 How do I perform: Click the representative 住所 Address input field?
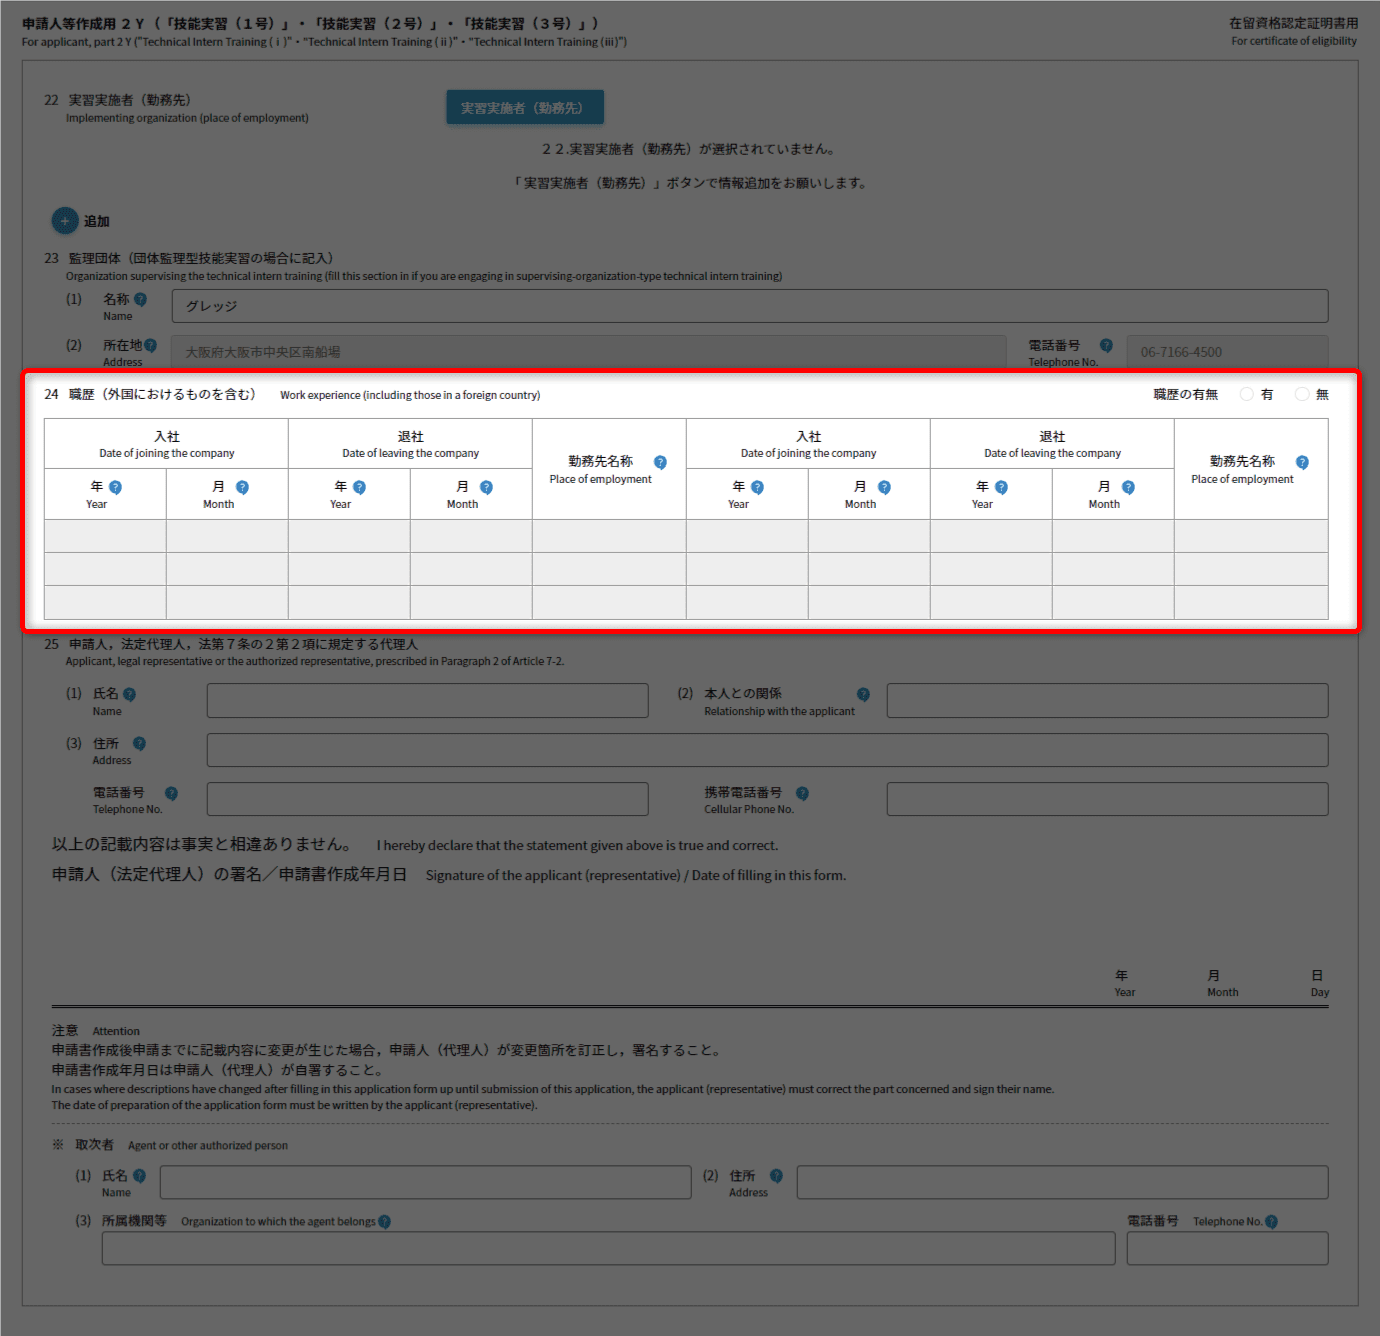tap(767, 750)
